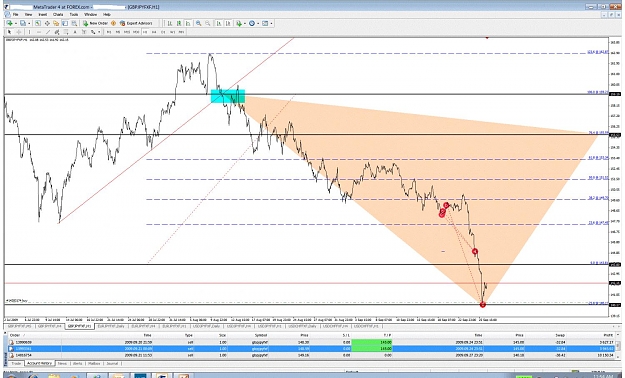Select the Cursor arrow tool
This screenshot has width=625, height=378.
[x=10, y=32]
